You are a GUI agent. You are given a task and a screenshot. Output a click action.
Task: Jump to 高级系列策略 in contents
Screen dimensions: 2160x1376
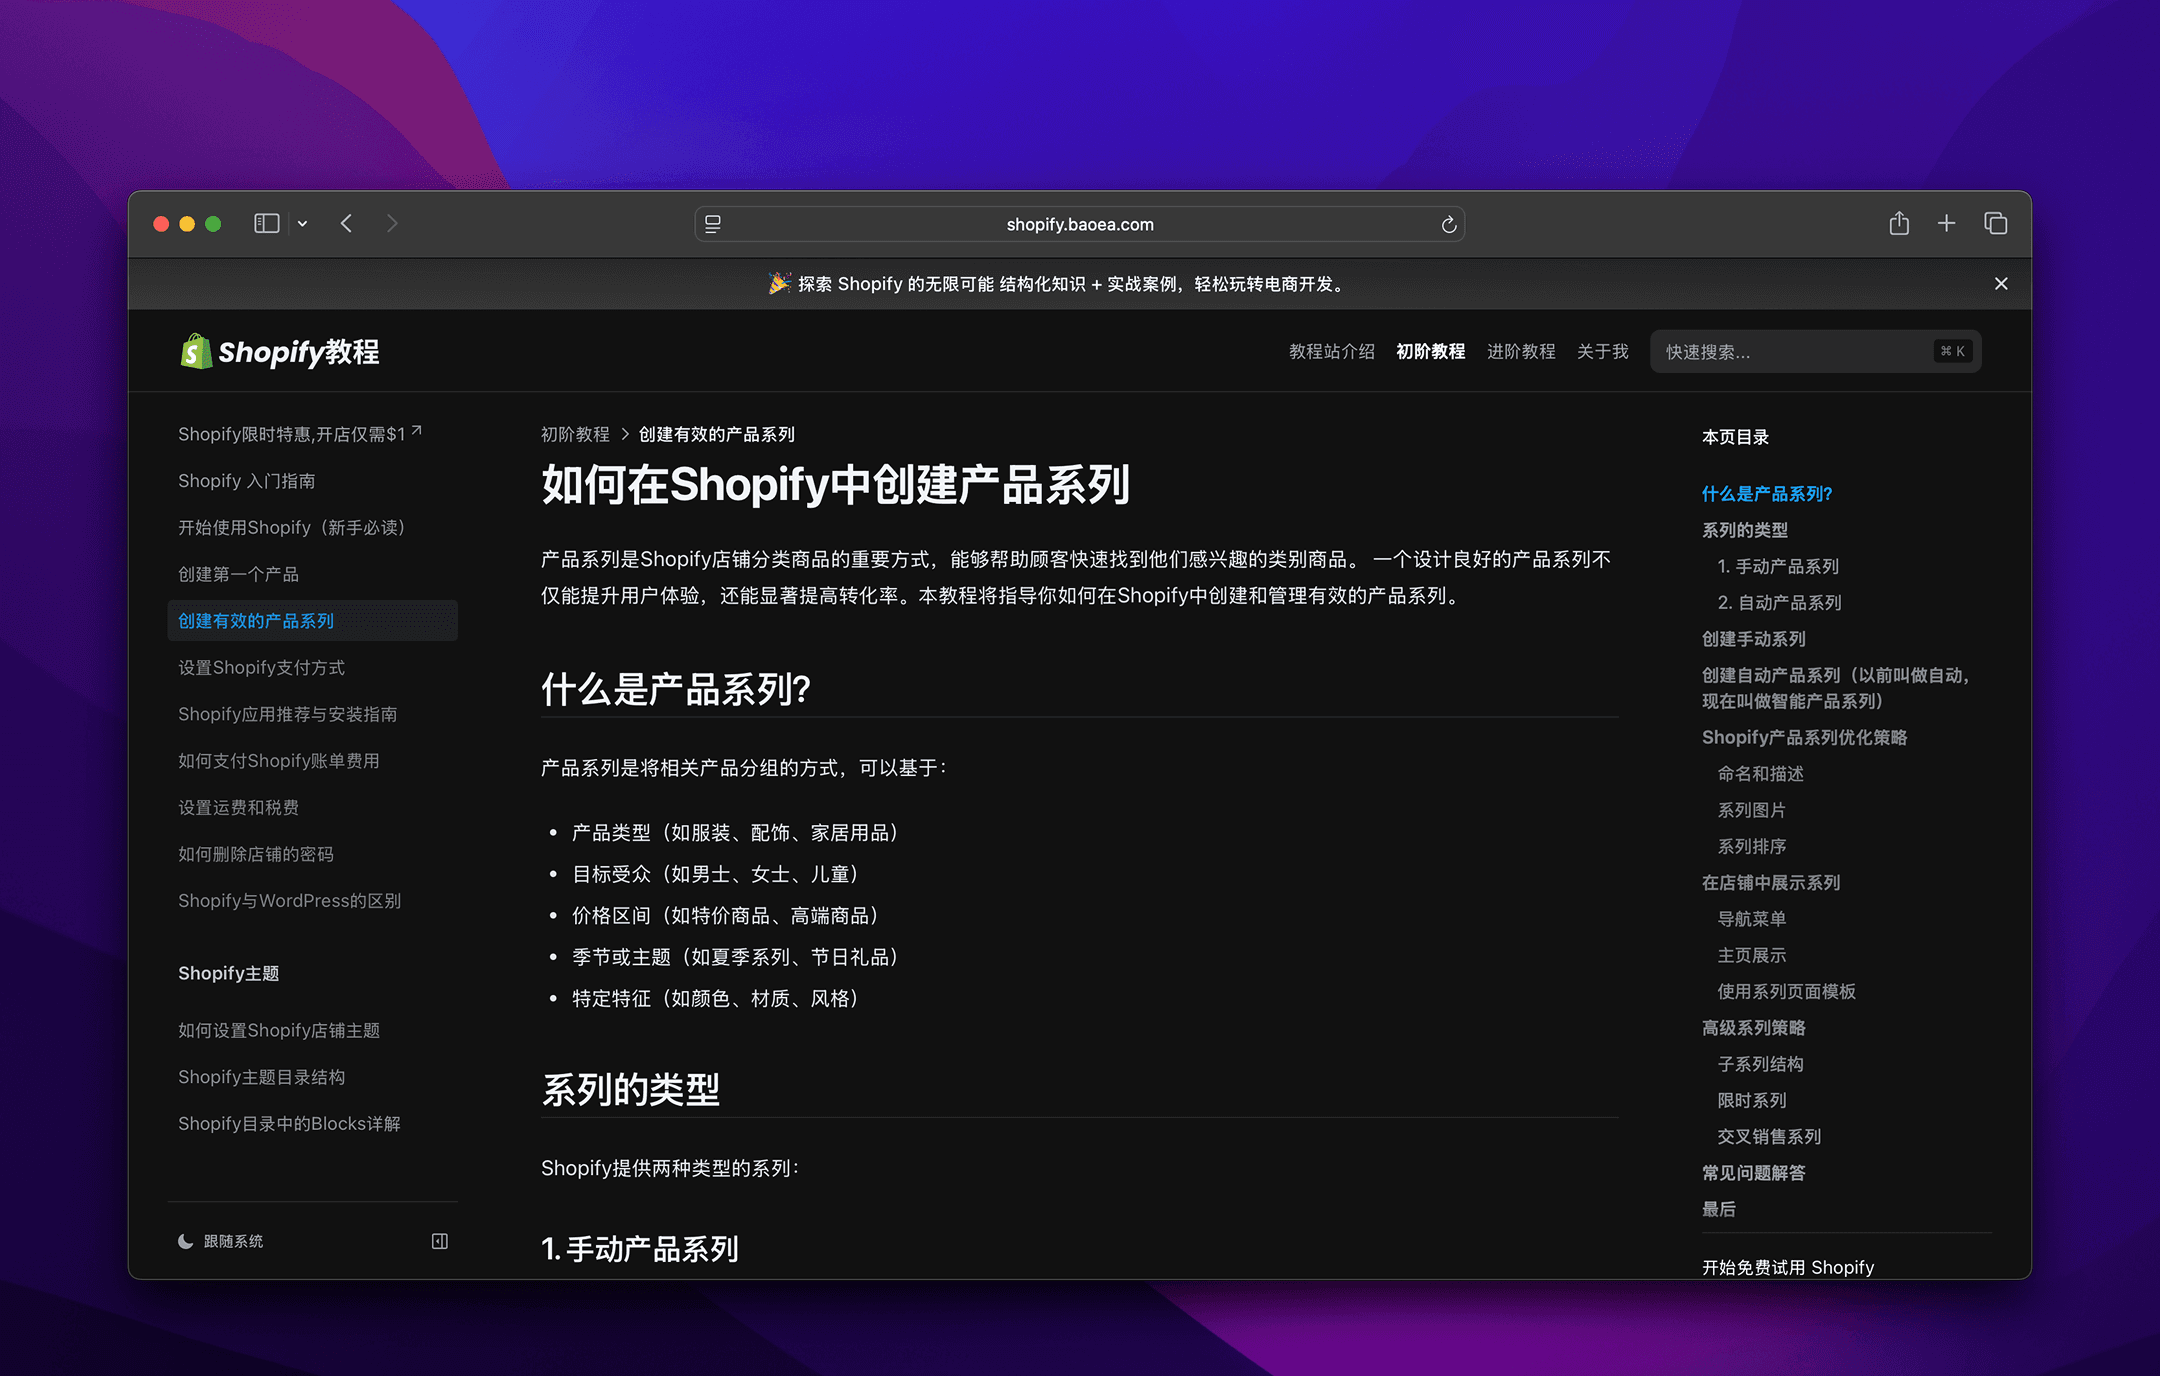point(1754,1028)
